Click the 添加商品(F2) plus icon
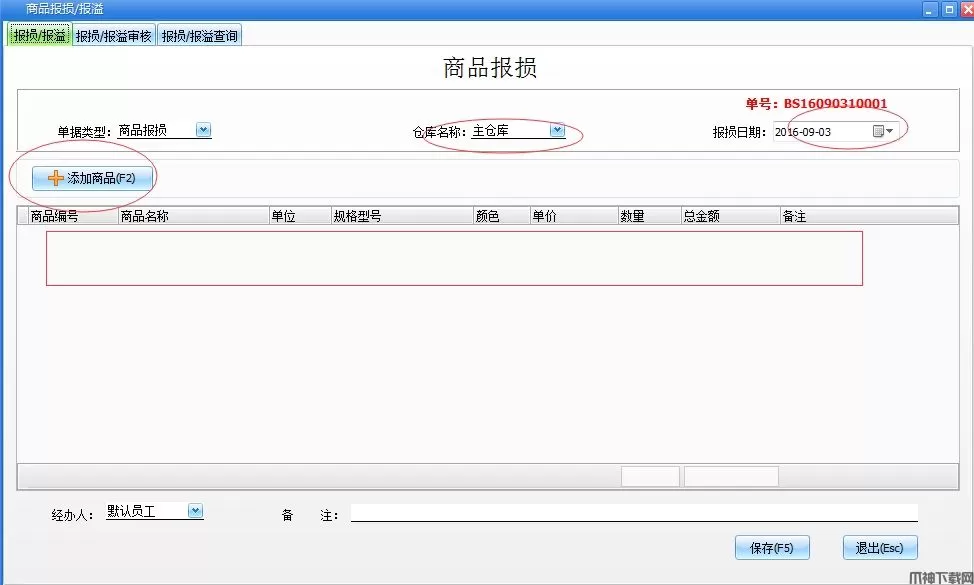Screen dimensions: 974x585 click(x=55, y=178)
